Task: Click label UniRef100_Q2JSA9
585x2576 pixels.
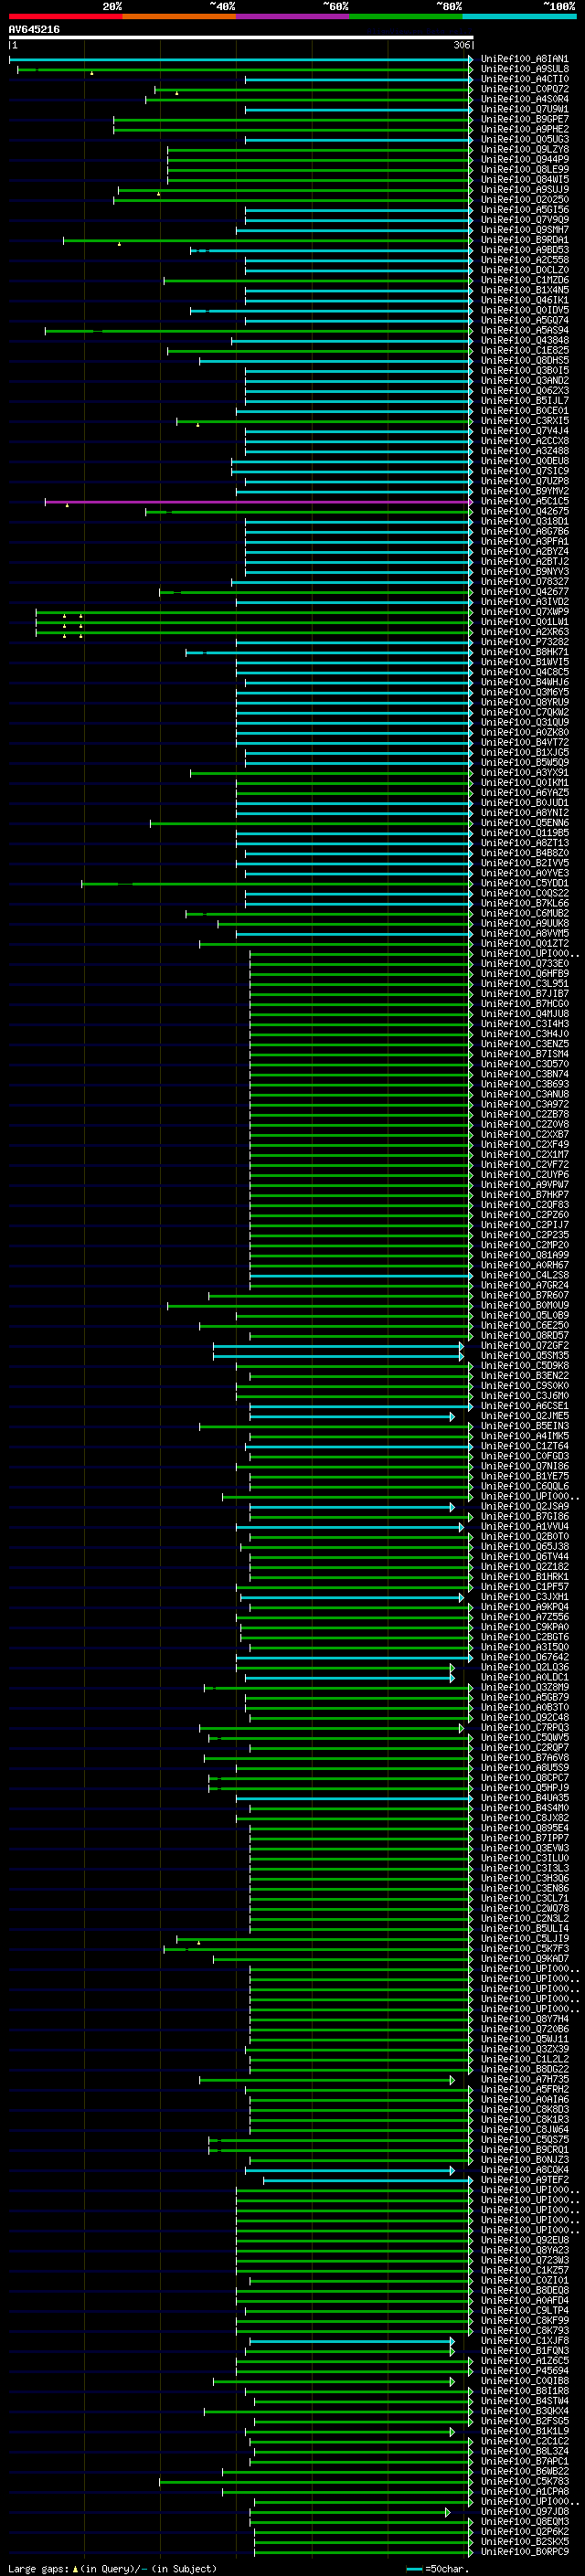Action: [x=524, y=1506]
